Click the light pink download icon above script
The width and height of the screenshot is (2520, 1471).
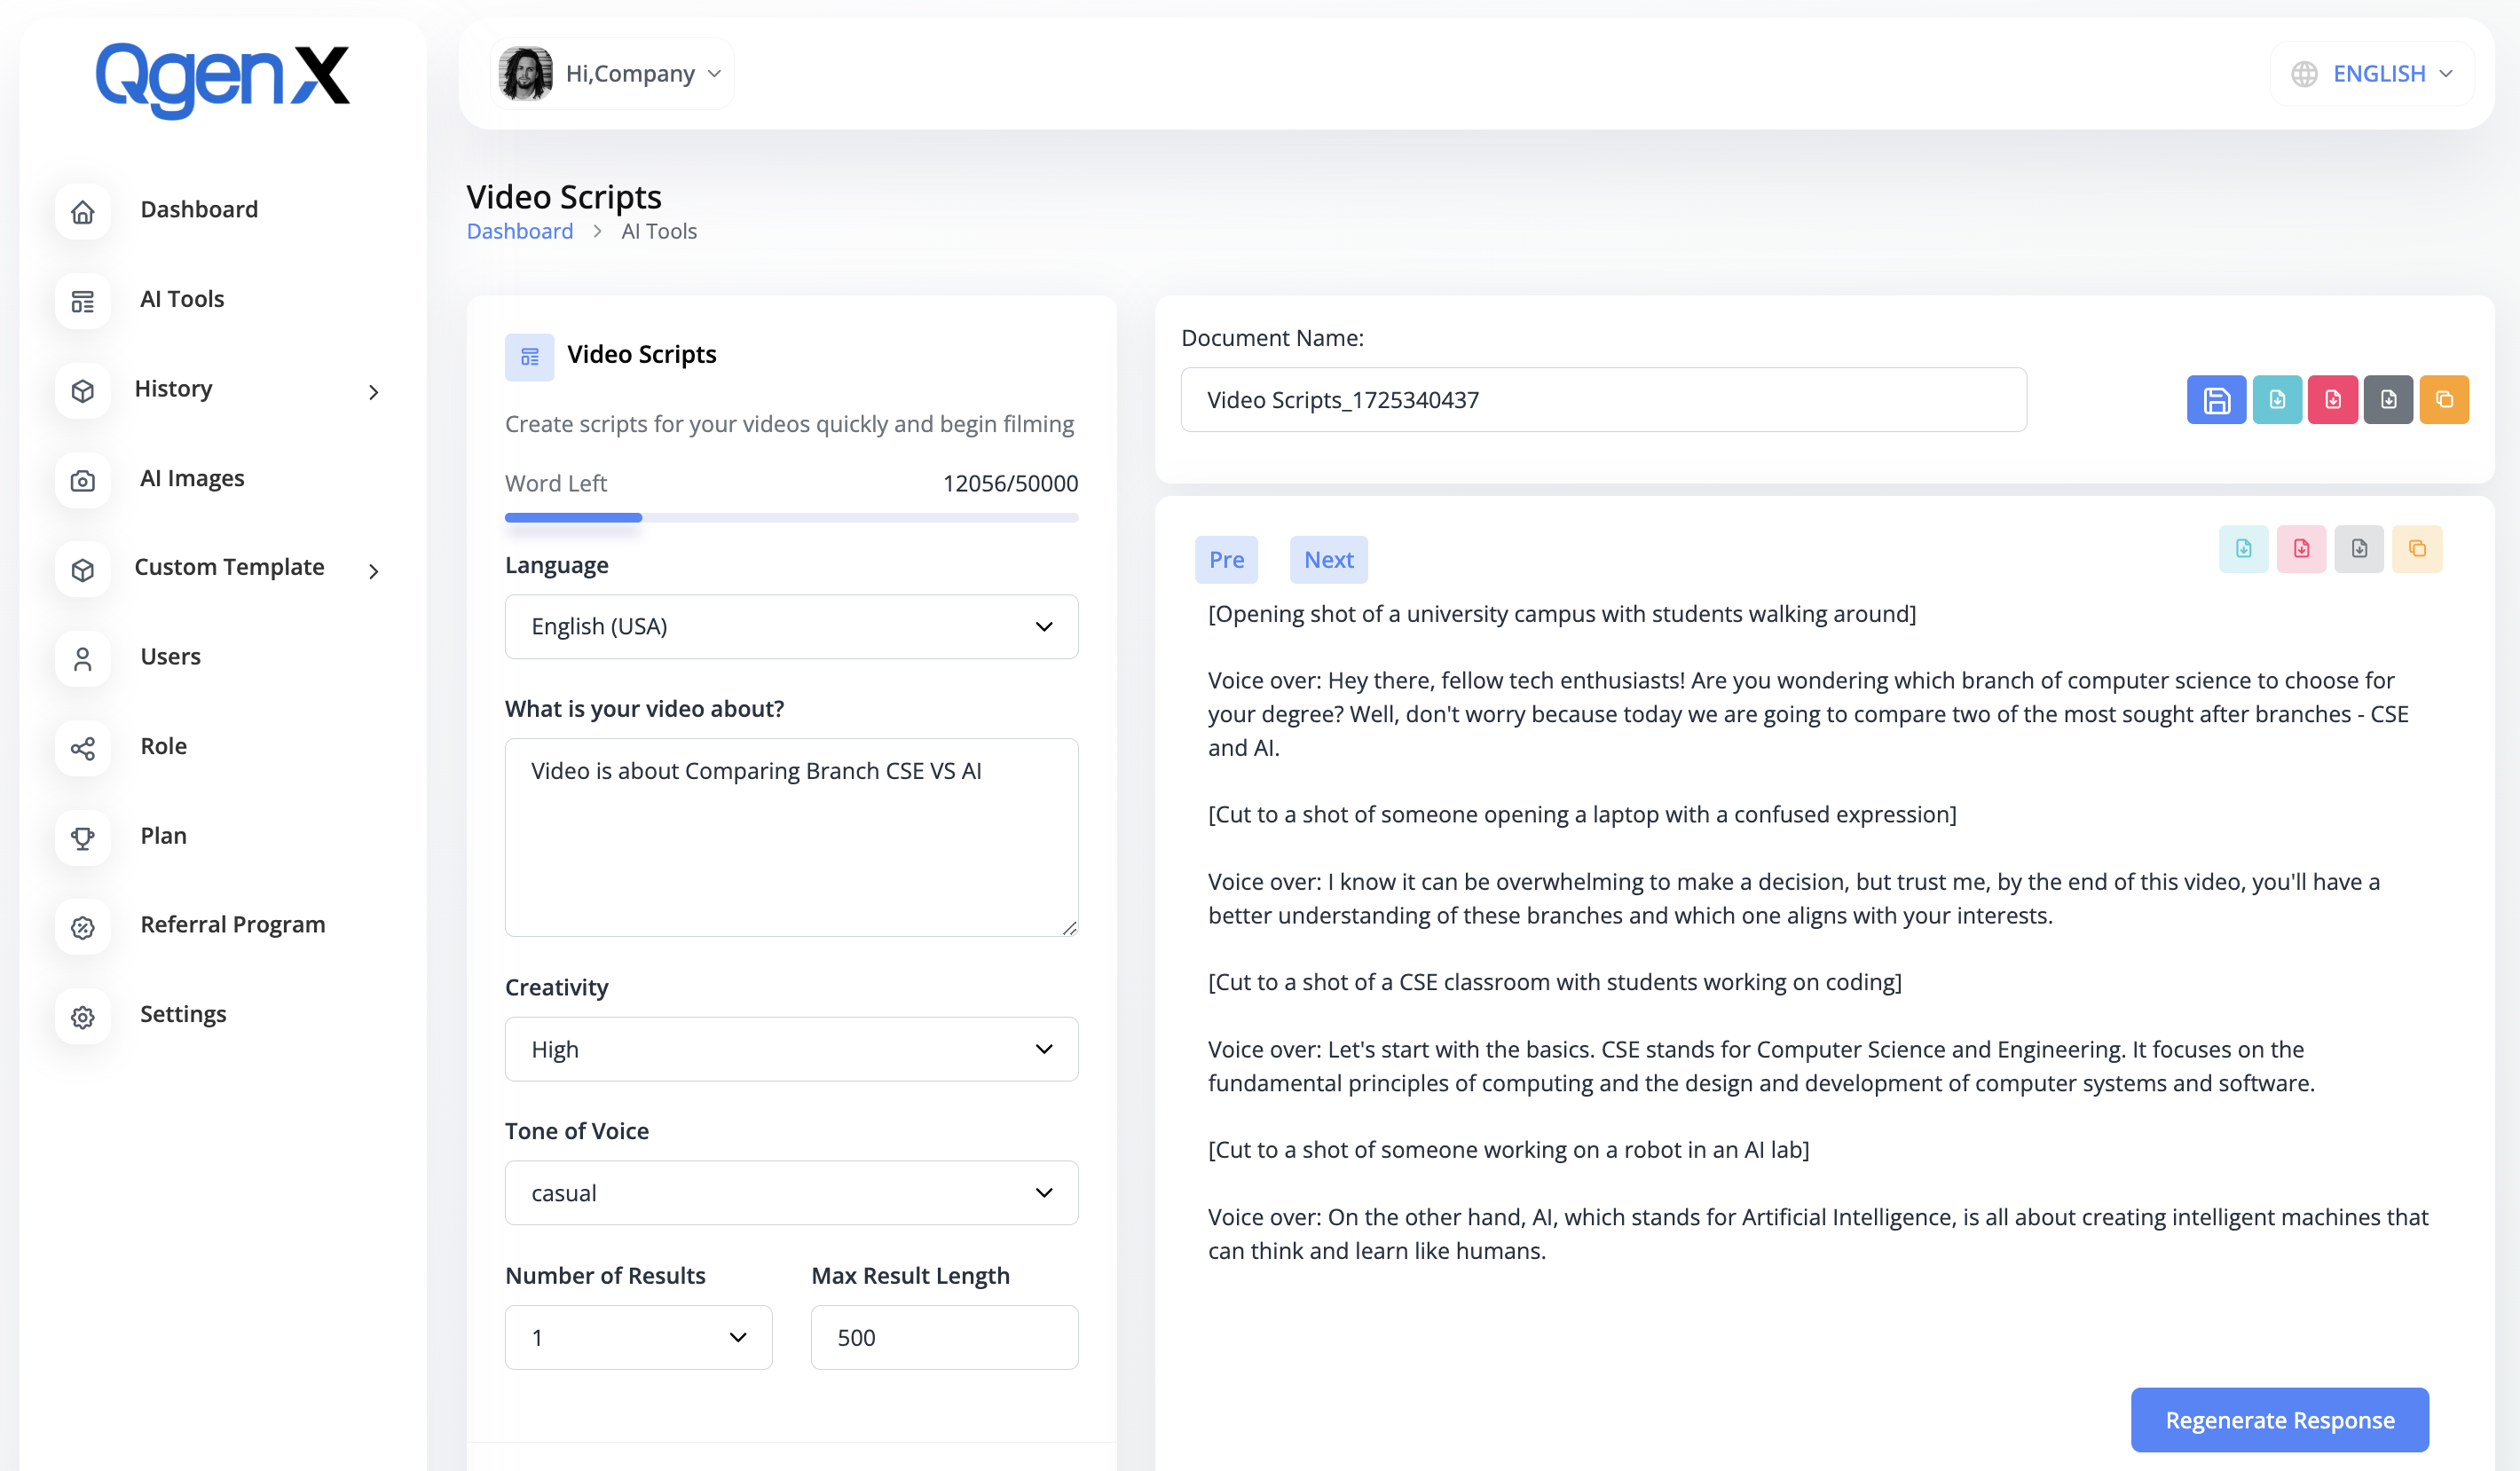point(2302,549)
